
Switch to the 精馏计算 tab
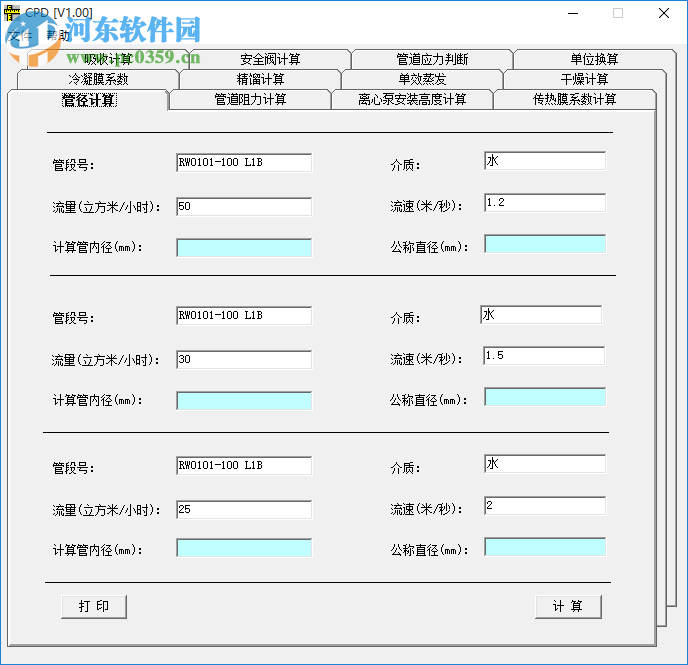[260, 79]
